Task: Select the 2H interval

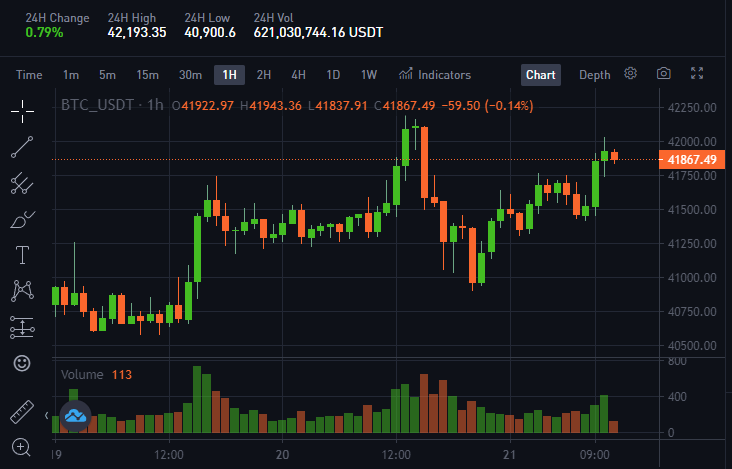Action: [264, 75]
